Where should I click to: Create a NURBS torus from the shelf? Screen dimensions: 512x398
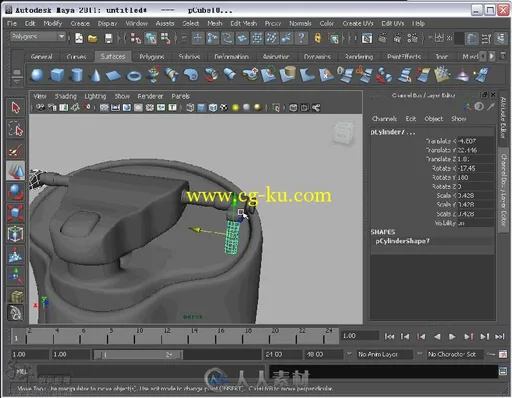coord(134,76)
